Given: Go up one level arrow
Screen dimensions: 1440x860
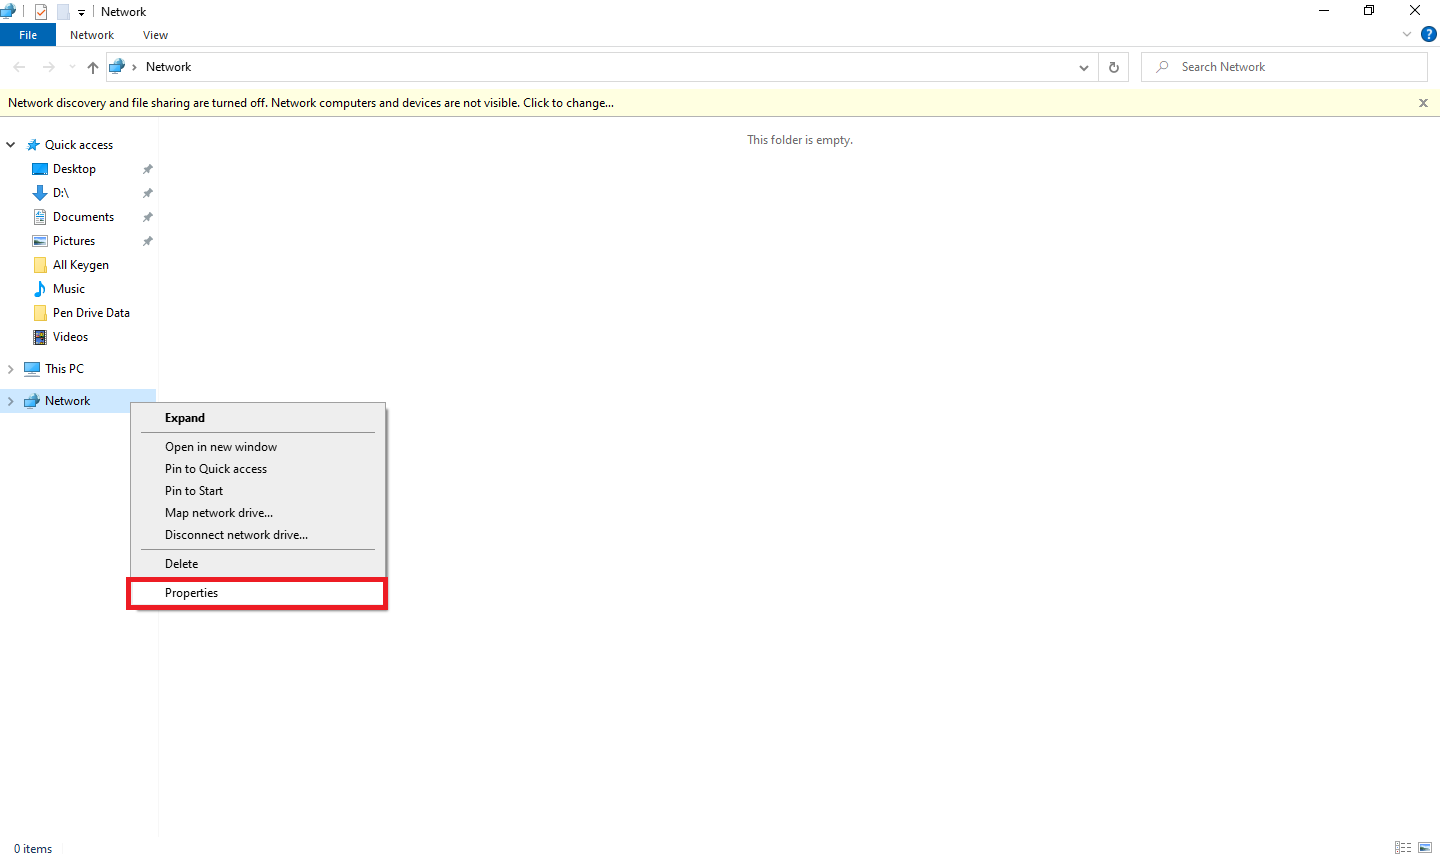Looking at the screenshot, I should point(93,67).
